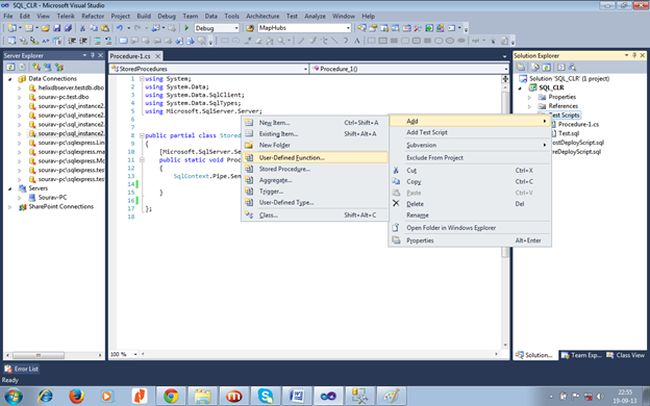
Task: Click the Server Explorer horizontal scrollbar thumb
Action: [x=38, y=355]
